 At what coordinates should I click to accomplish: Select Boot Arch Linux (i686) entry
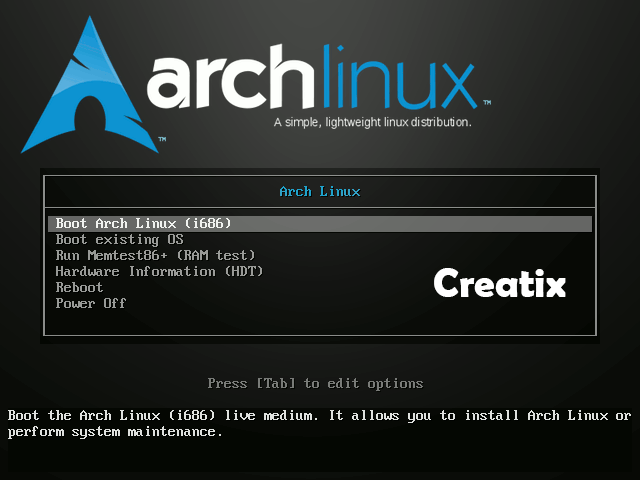[320, 224]
